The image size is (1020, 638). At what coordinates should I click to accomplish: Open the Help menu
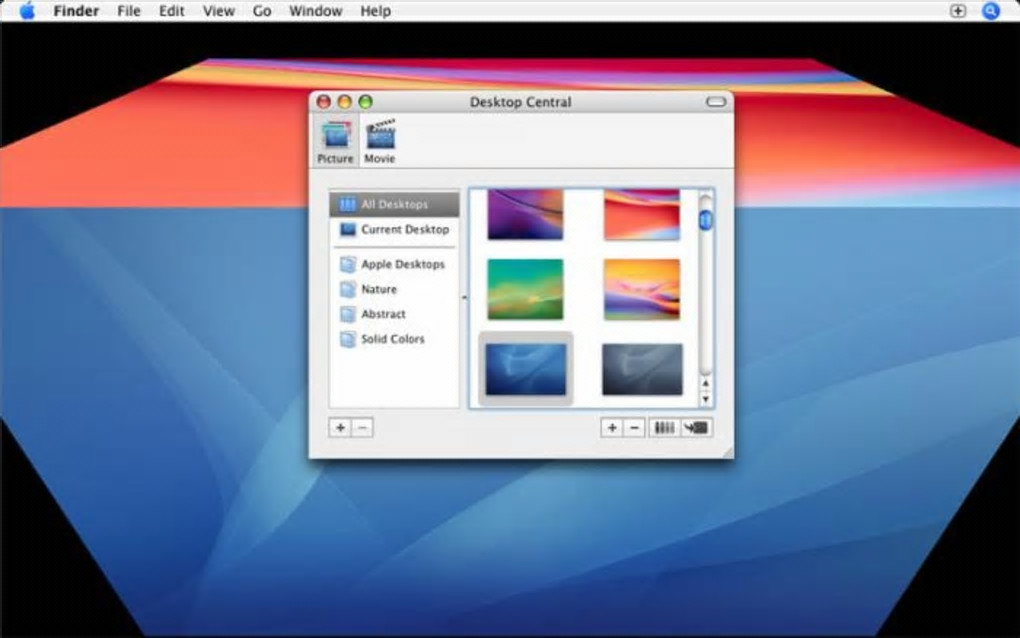(x=376, y=11)
